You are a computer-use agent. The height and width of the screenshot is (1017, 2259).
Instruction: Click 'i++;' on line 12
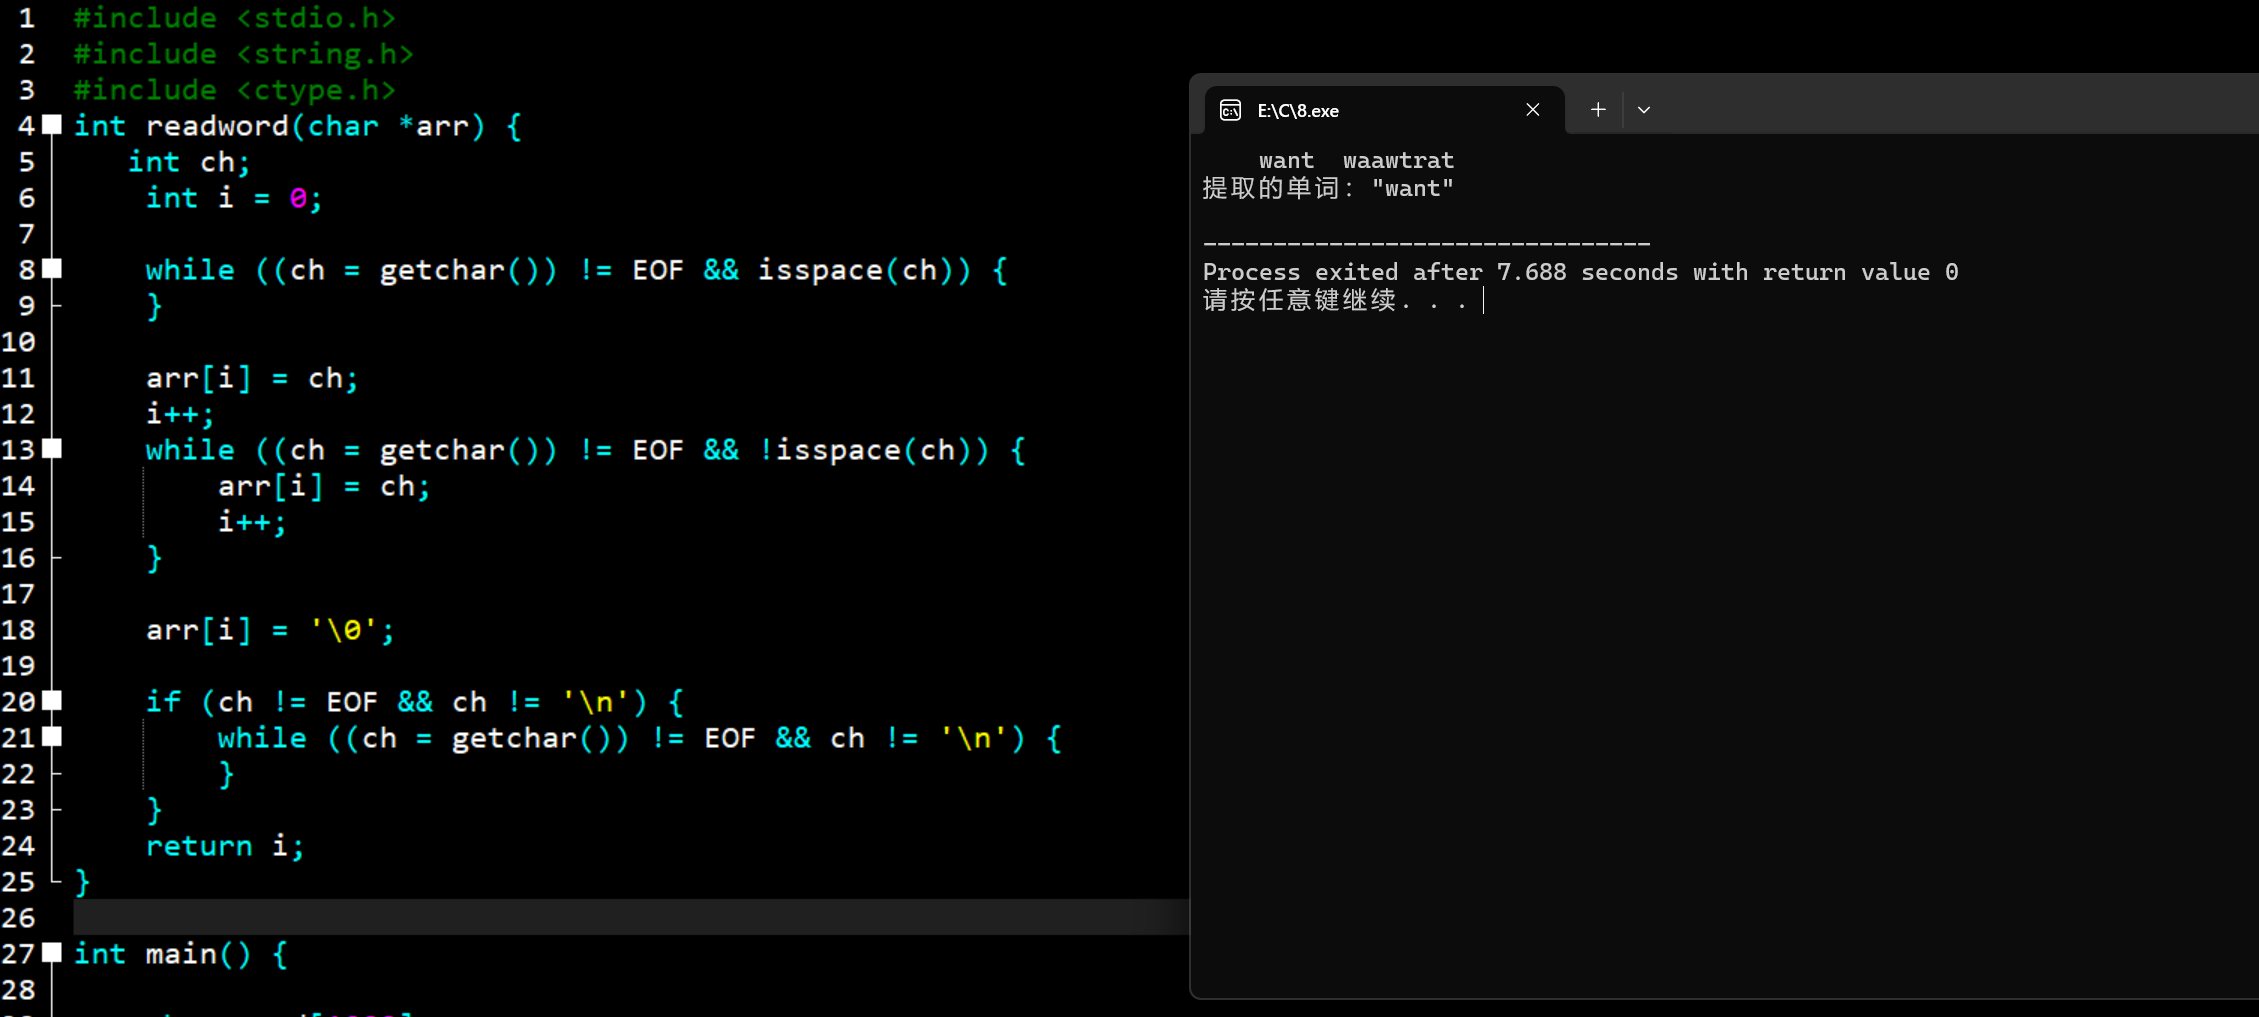point(180,414)
